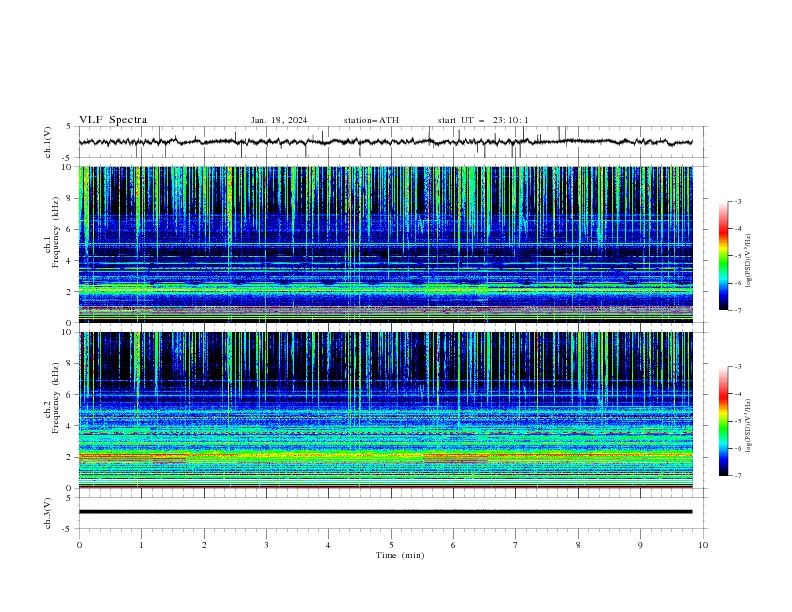
Task: Open the ch.2 spectrogram panel
Action: pyautogui.click(x=386, y=410)
